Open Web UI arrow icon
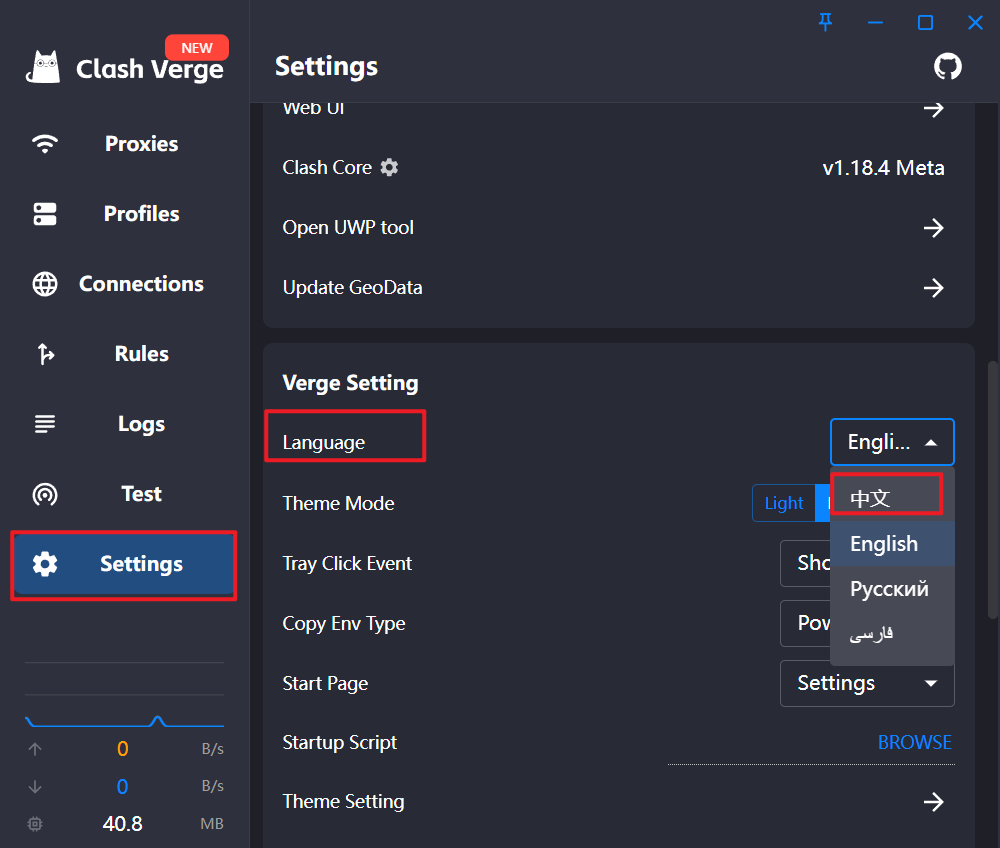The width and height of the screenshot is (1000, 848). click(x=933, y=108)
